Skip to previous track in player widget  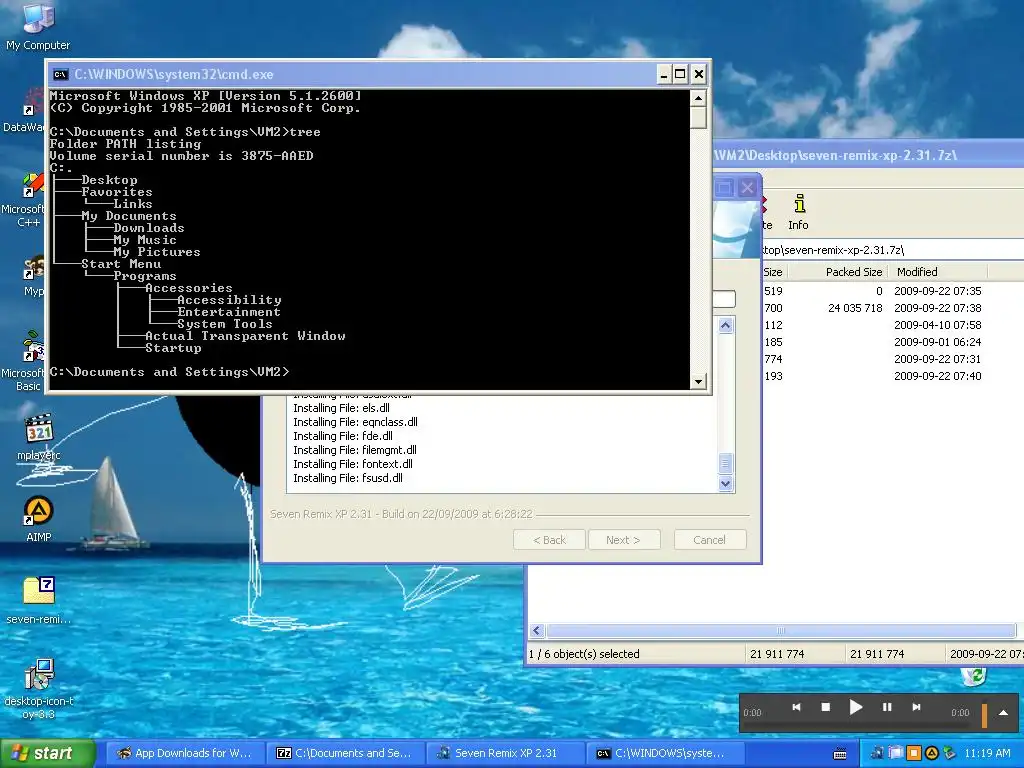coord(796,707)
